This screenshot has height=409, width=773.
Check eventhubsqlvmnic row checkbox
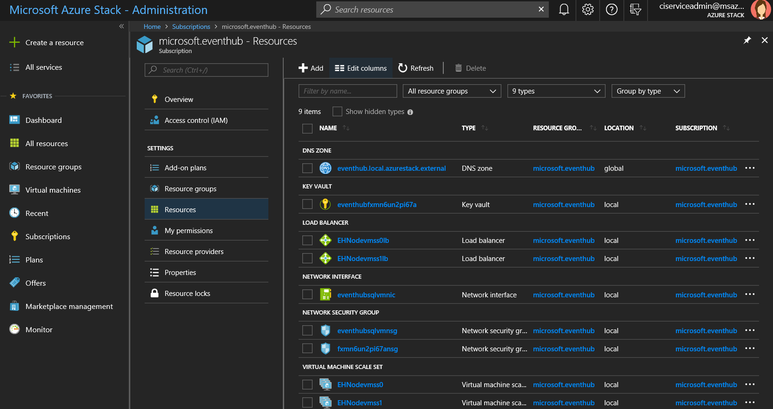307,295
